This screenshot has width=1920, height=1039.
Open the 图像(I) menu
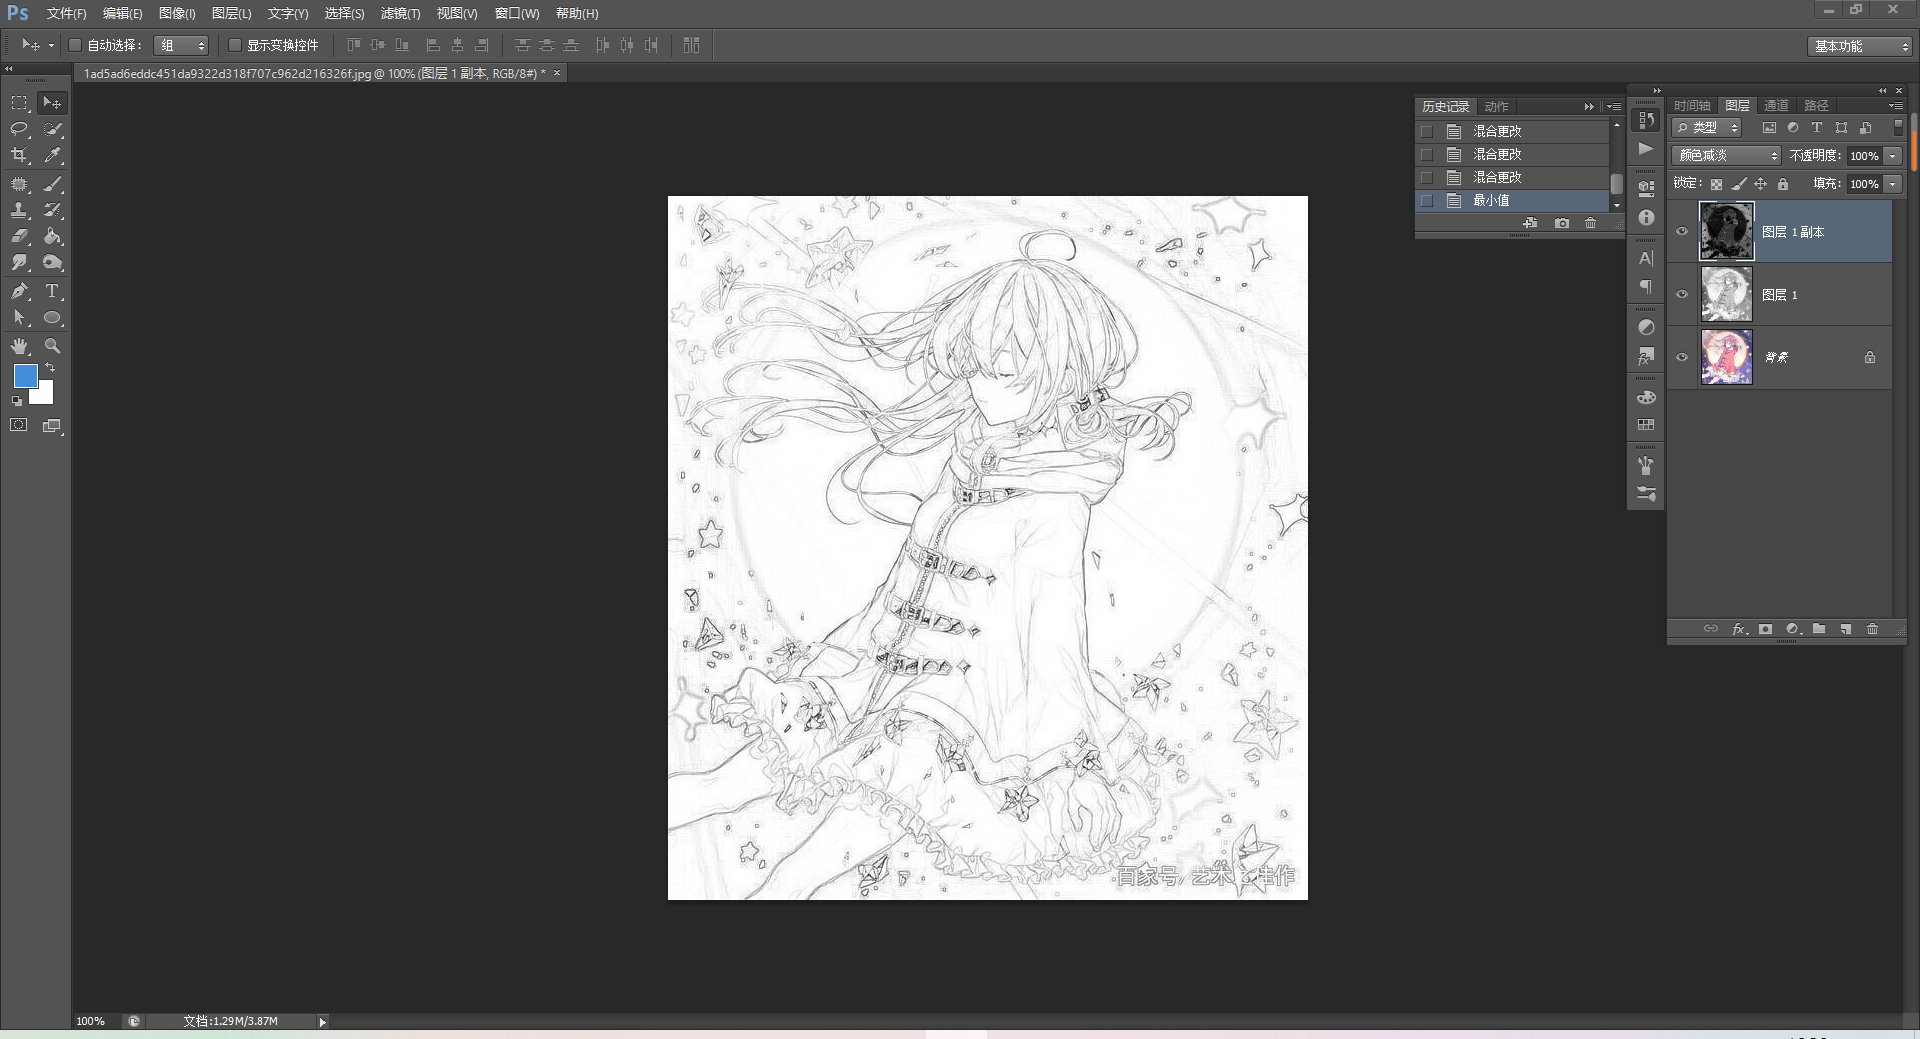click(177, 13)
